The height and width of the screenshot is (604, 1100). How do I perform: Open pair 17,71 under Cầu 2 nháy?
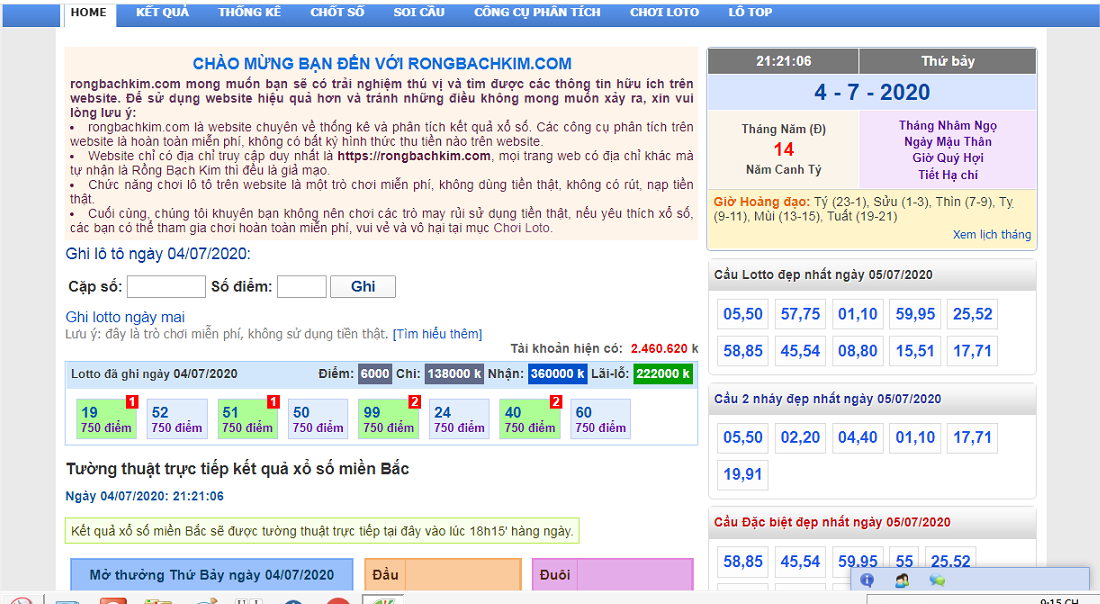(x=972, y=437)
